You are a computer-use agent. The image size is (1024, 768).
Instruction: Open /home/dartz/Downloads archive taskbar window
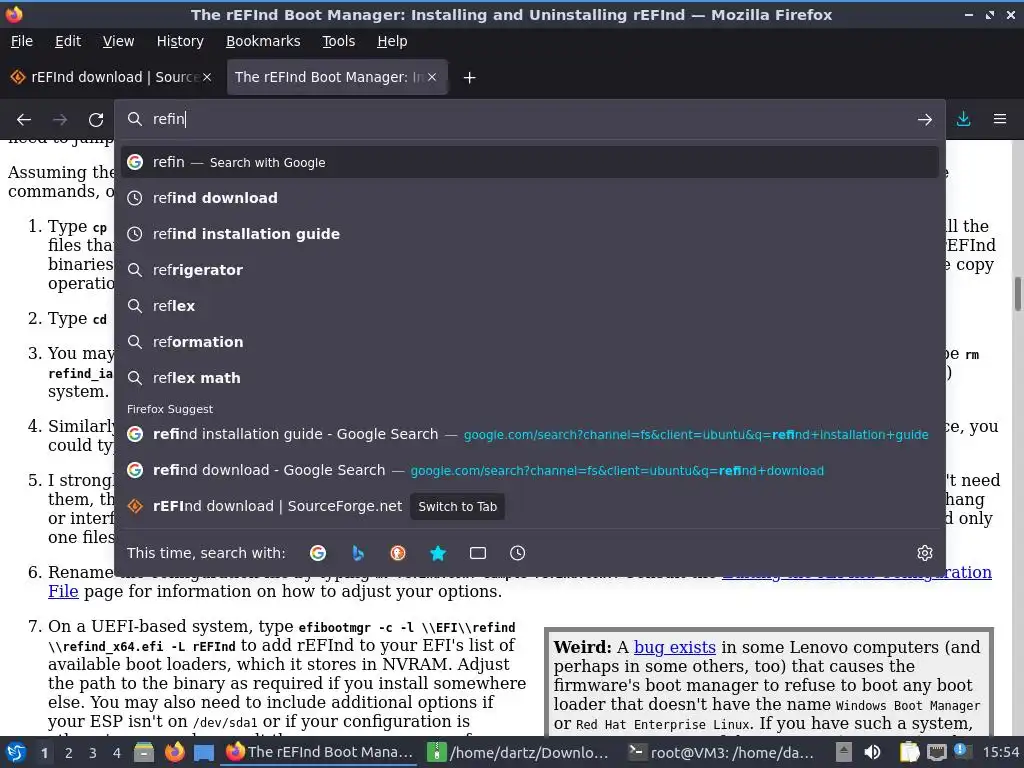[x=520, y=752]
